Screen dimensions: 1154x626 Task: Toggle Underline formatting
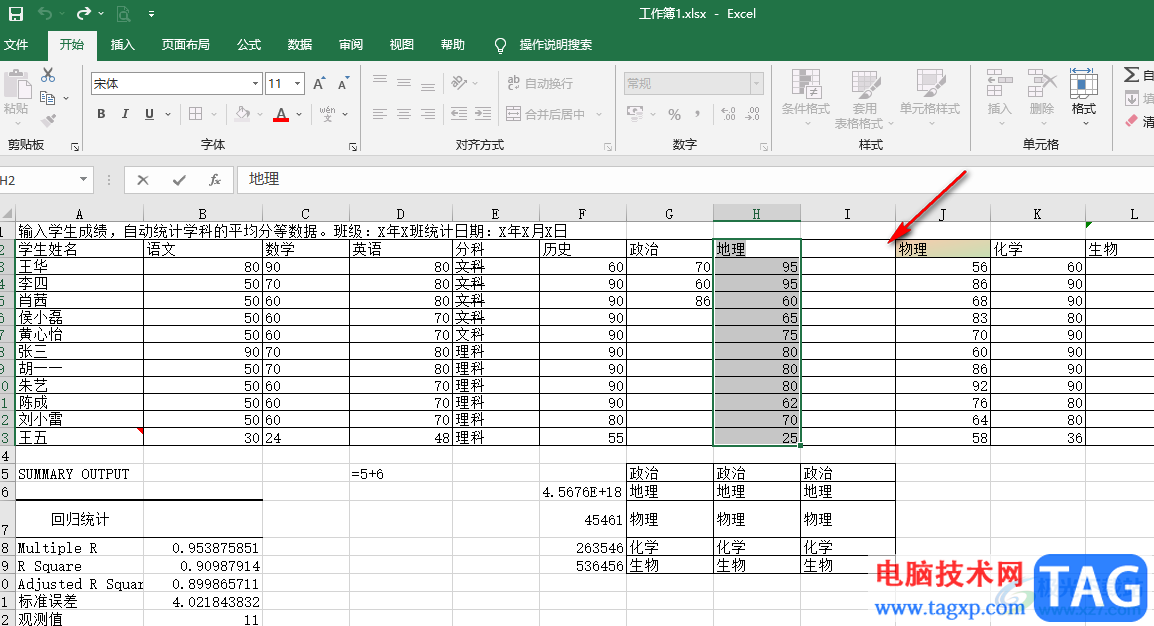click(x=149, y=114)
